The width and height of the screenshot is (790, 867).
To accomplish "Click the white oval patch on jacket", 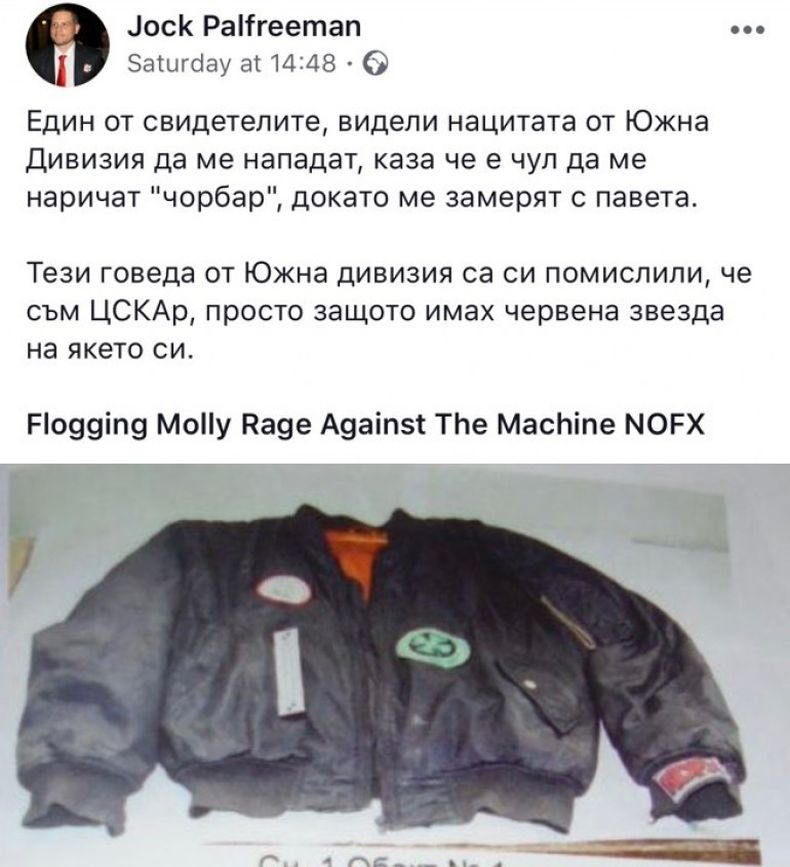I will (283, 591).
